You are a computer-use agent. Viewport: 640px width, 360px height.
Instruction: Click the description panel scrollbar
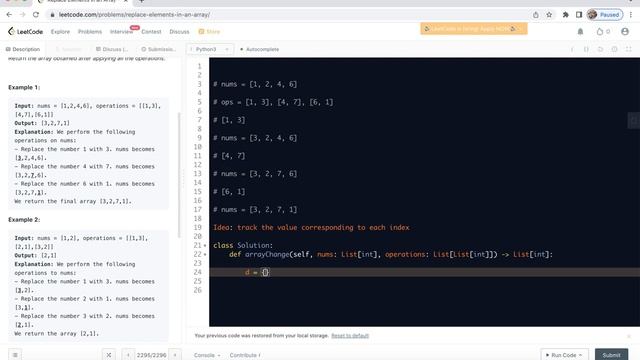(179, 176)
